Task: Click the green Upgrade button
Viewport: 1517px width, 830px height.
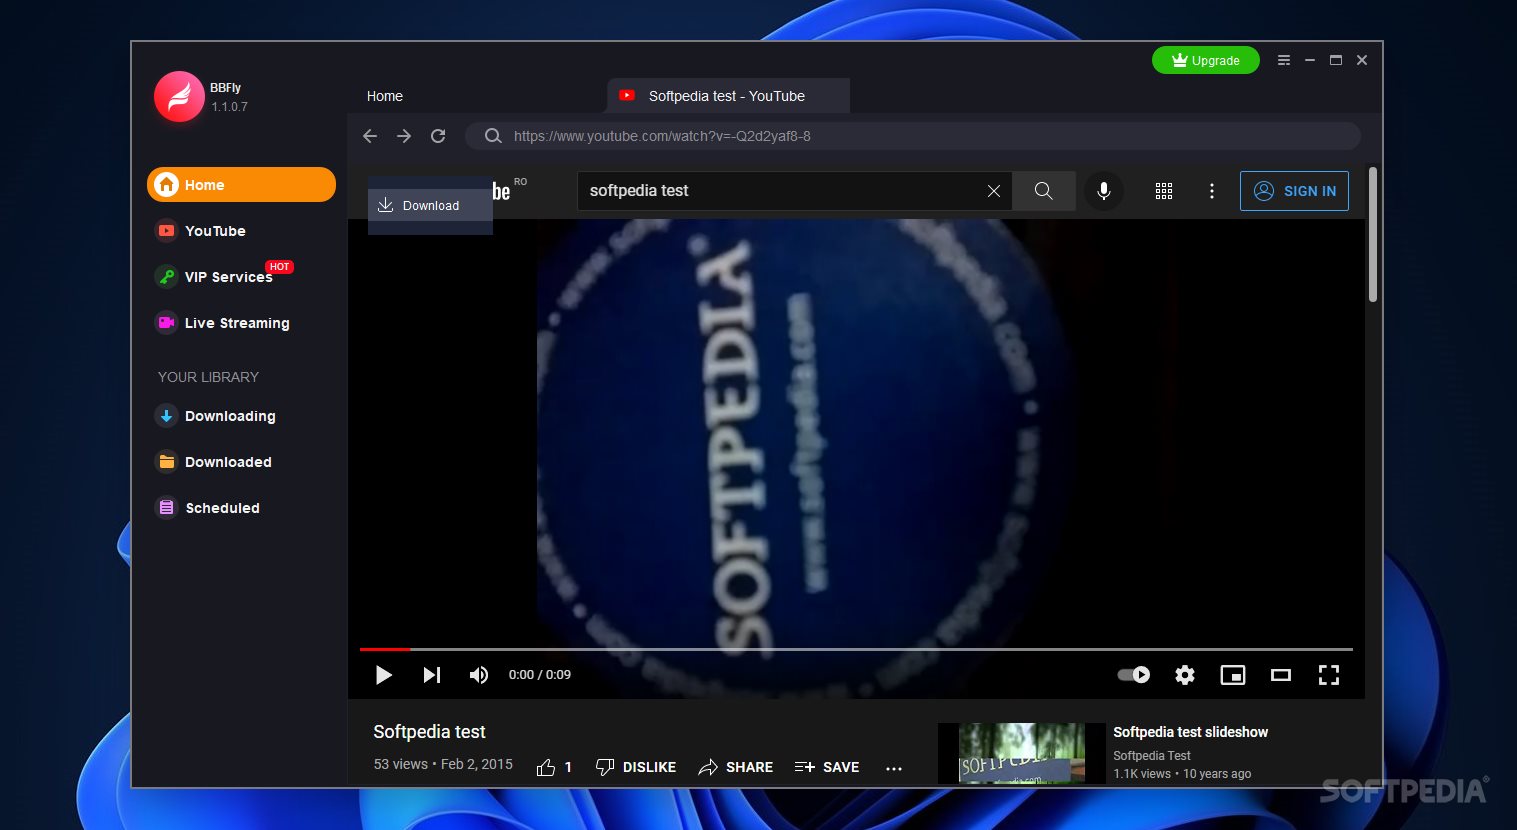Action: (1205, 60)
